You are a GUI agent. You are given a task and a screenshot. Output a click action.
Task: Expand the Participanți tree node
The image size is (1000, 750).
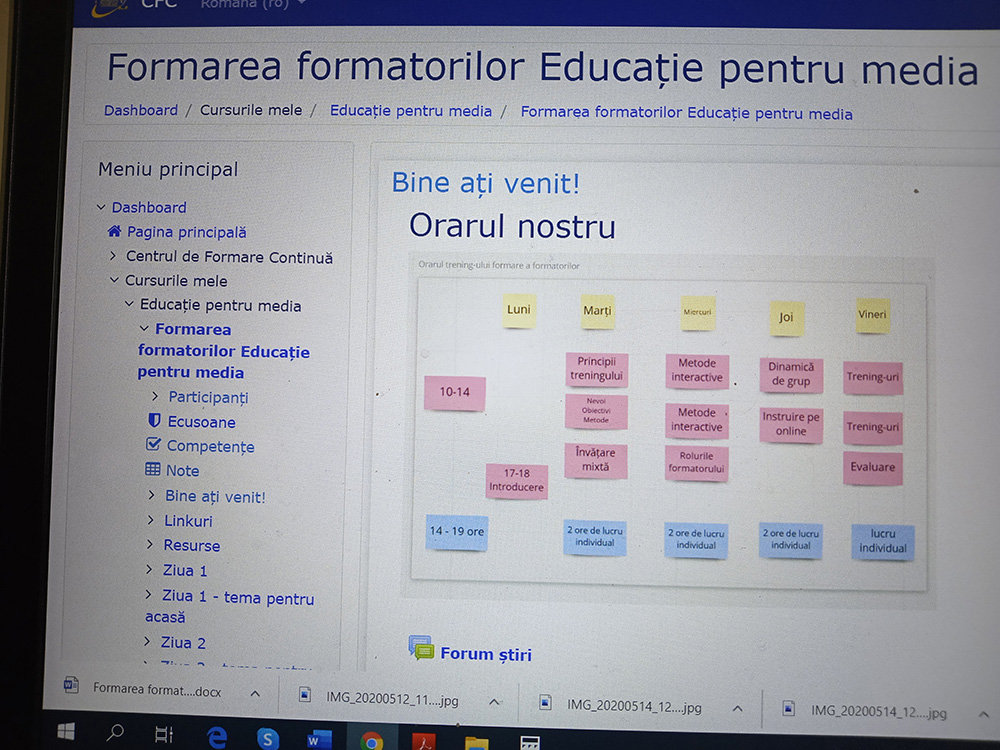[155, 397]
